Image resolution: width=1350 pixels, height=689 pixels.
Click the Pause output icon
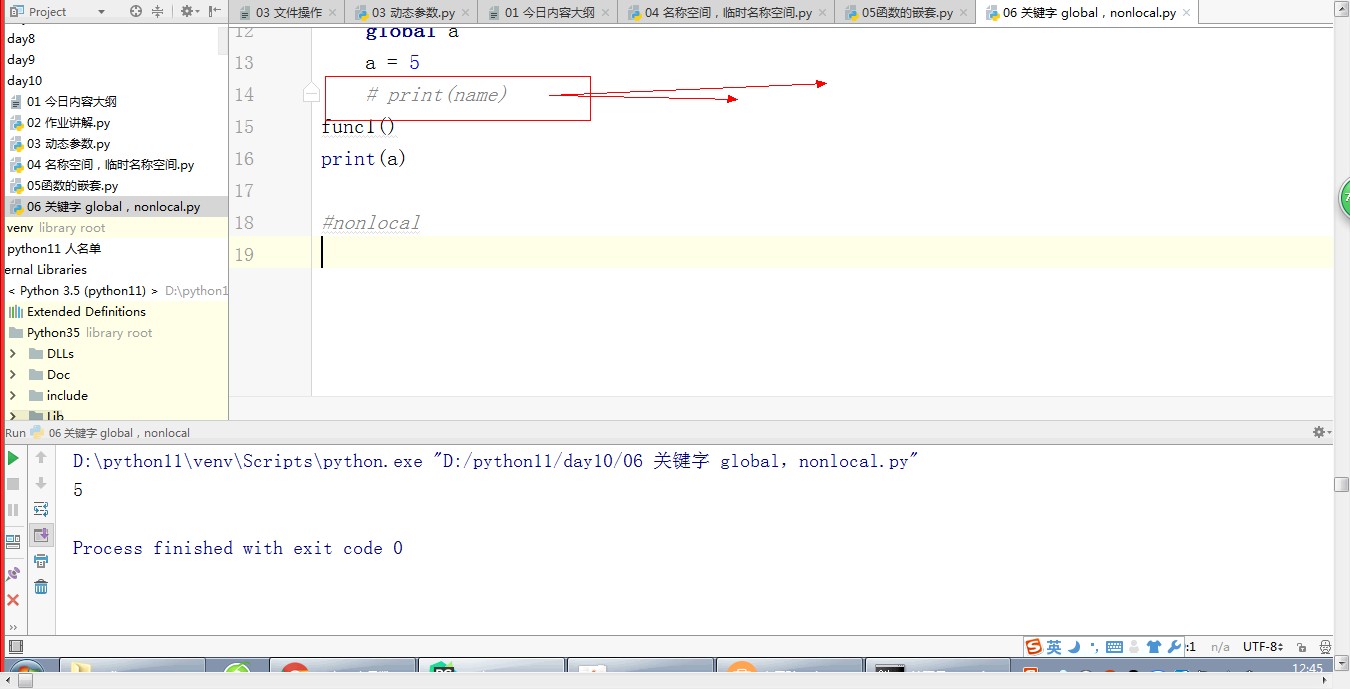(13, 510)
